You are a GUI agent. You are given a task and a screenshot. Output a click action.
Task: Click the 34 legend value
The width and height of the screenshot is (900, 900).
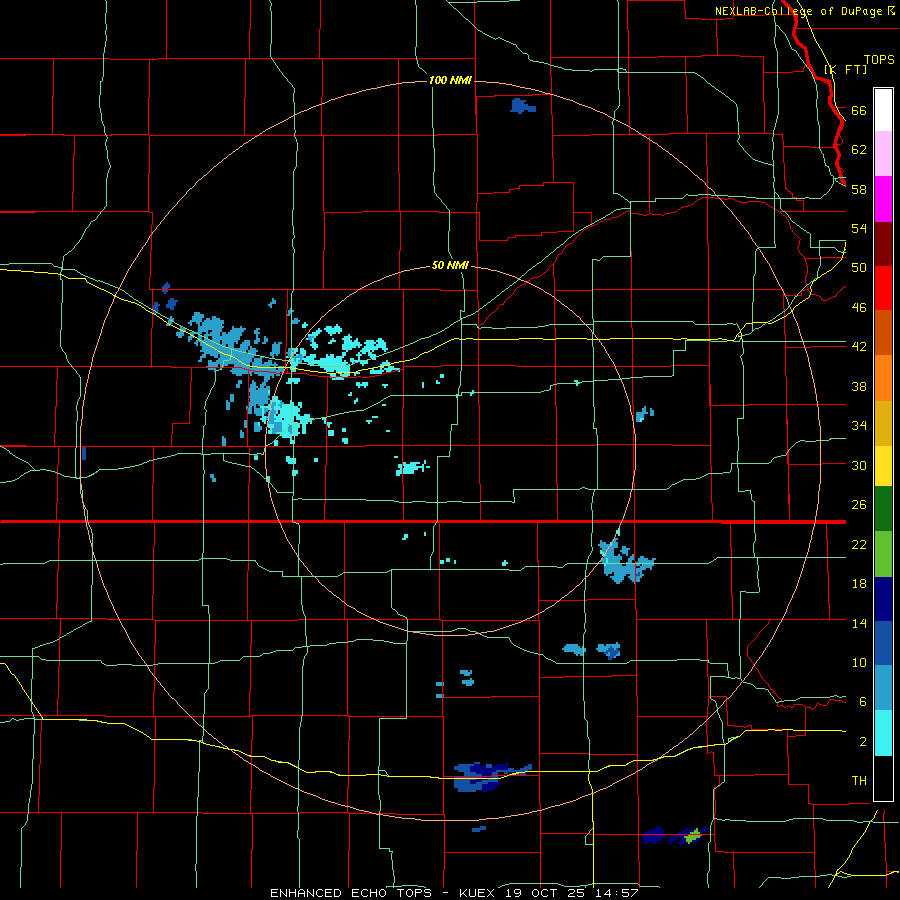[859, 426]
